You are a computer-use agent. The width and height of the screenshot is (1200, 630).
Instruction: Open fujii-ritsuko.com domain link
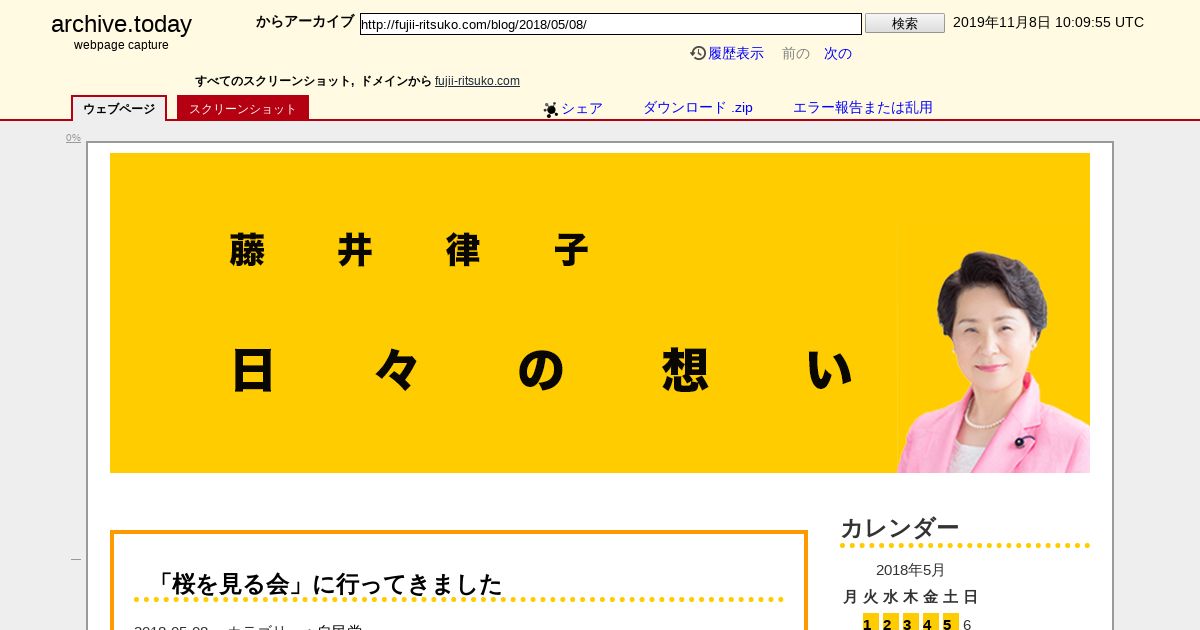(x=477, y=81)
